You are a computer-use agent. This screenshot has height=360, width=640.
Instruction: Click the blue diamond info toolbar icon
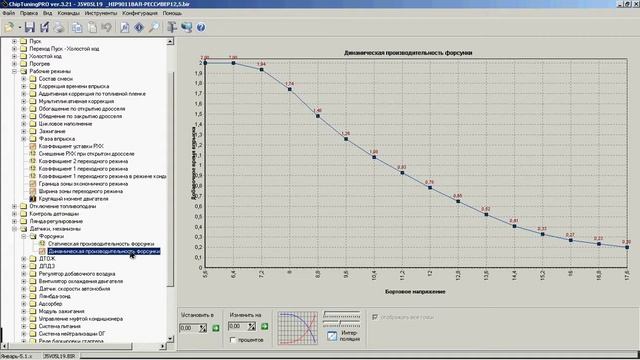click(x=139, y=27)
